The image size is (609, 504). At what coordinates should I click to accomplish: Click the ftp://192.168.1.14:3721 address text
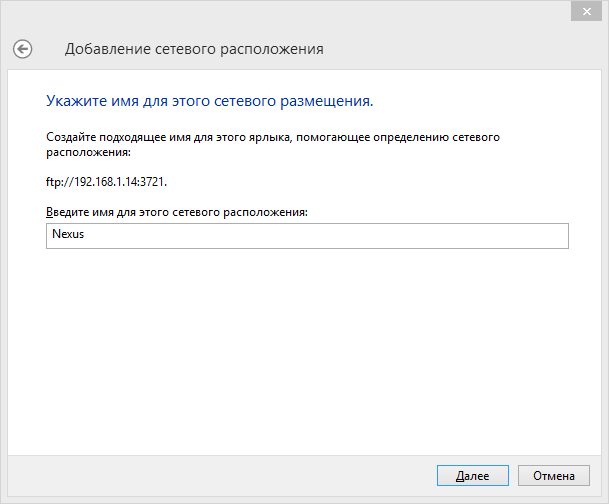point(106,183)
